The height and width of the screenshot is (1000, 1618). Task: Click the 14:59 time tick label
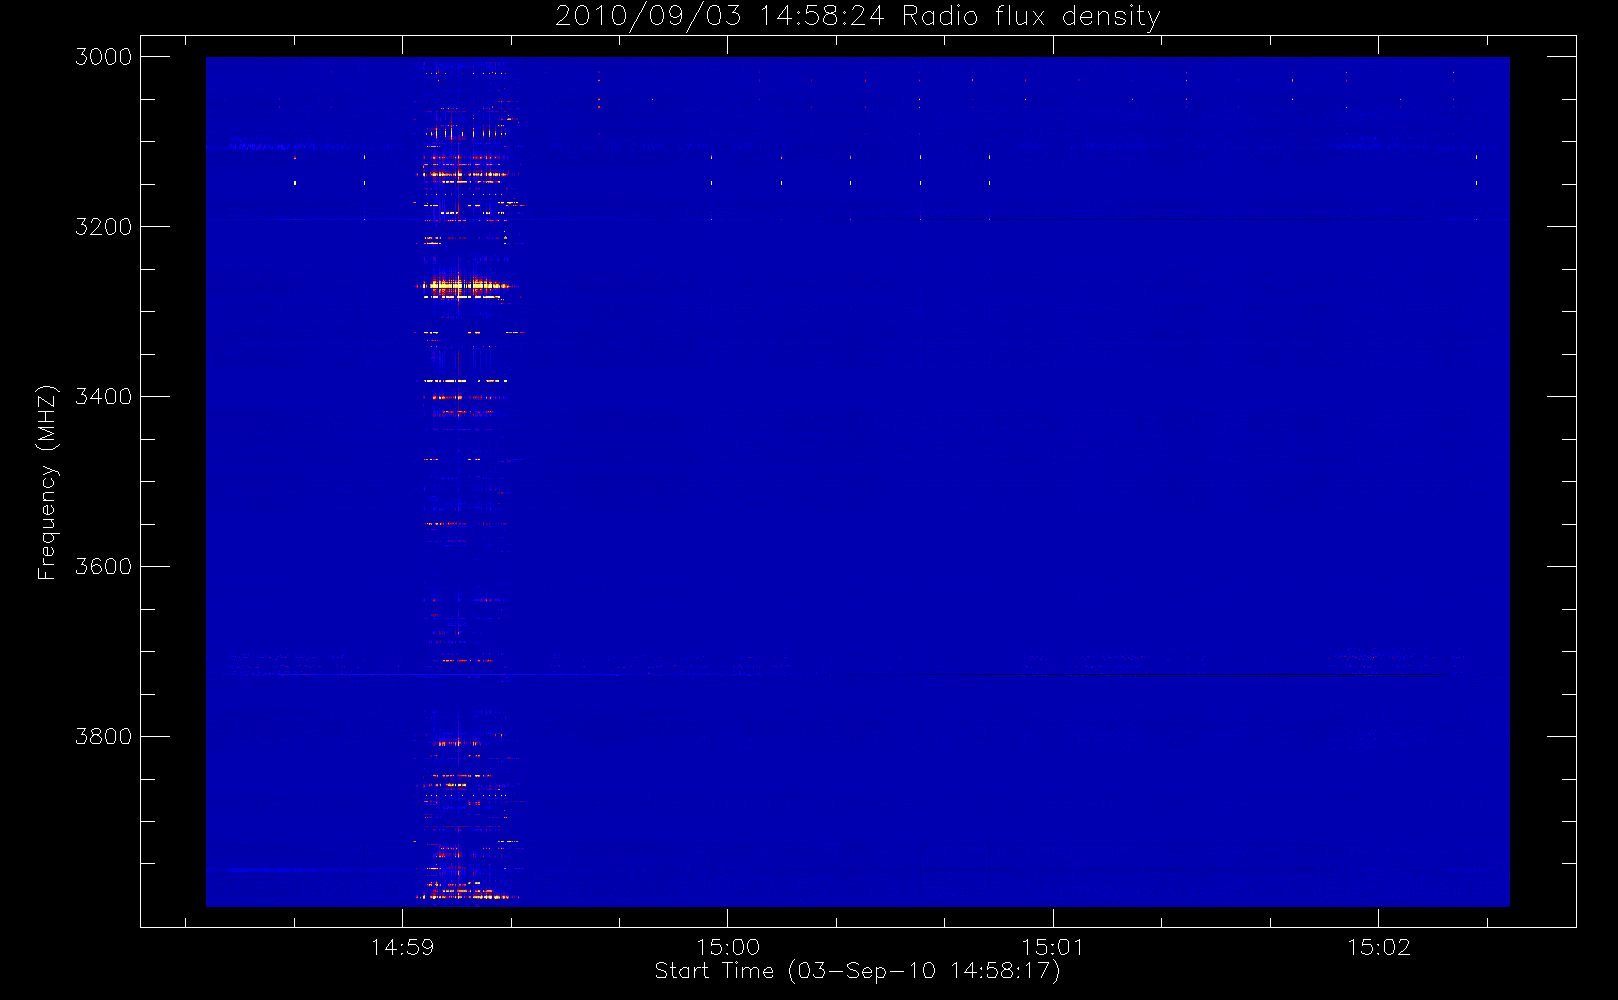point(402,947)
